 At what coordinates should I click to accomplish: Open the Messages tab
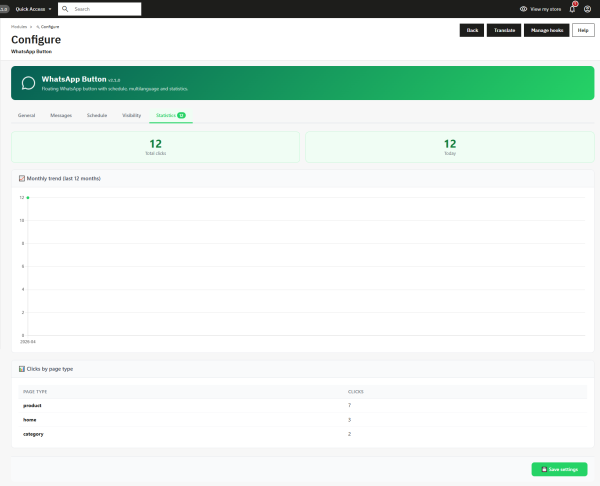(x=61, y=115)
